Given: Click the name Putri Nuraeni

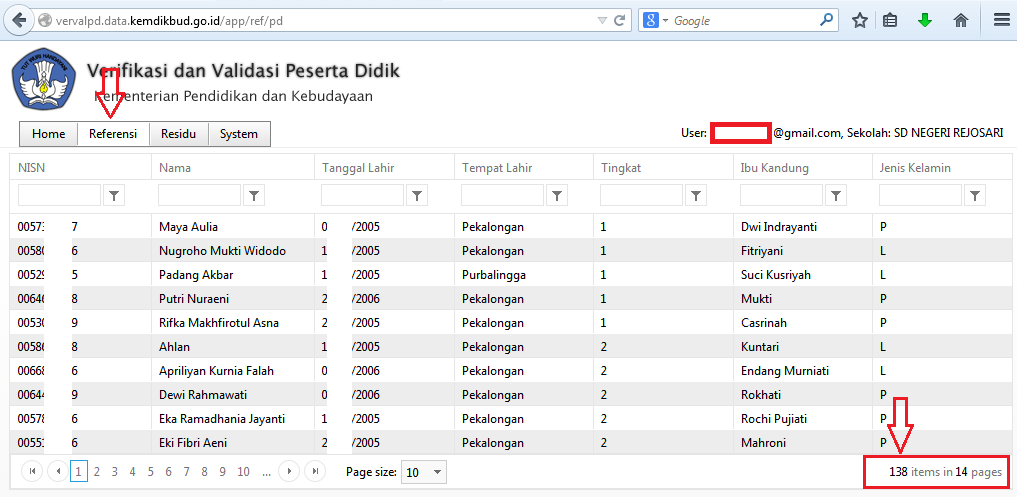Looking at the screenshot, I should (194, 298).
